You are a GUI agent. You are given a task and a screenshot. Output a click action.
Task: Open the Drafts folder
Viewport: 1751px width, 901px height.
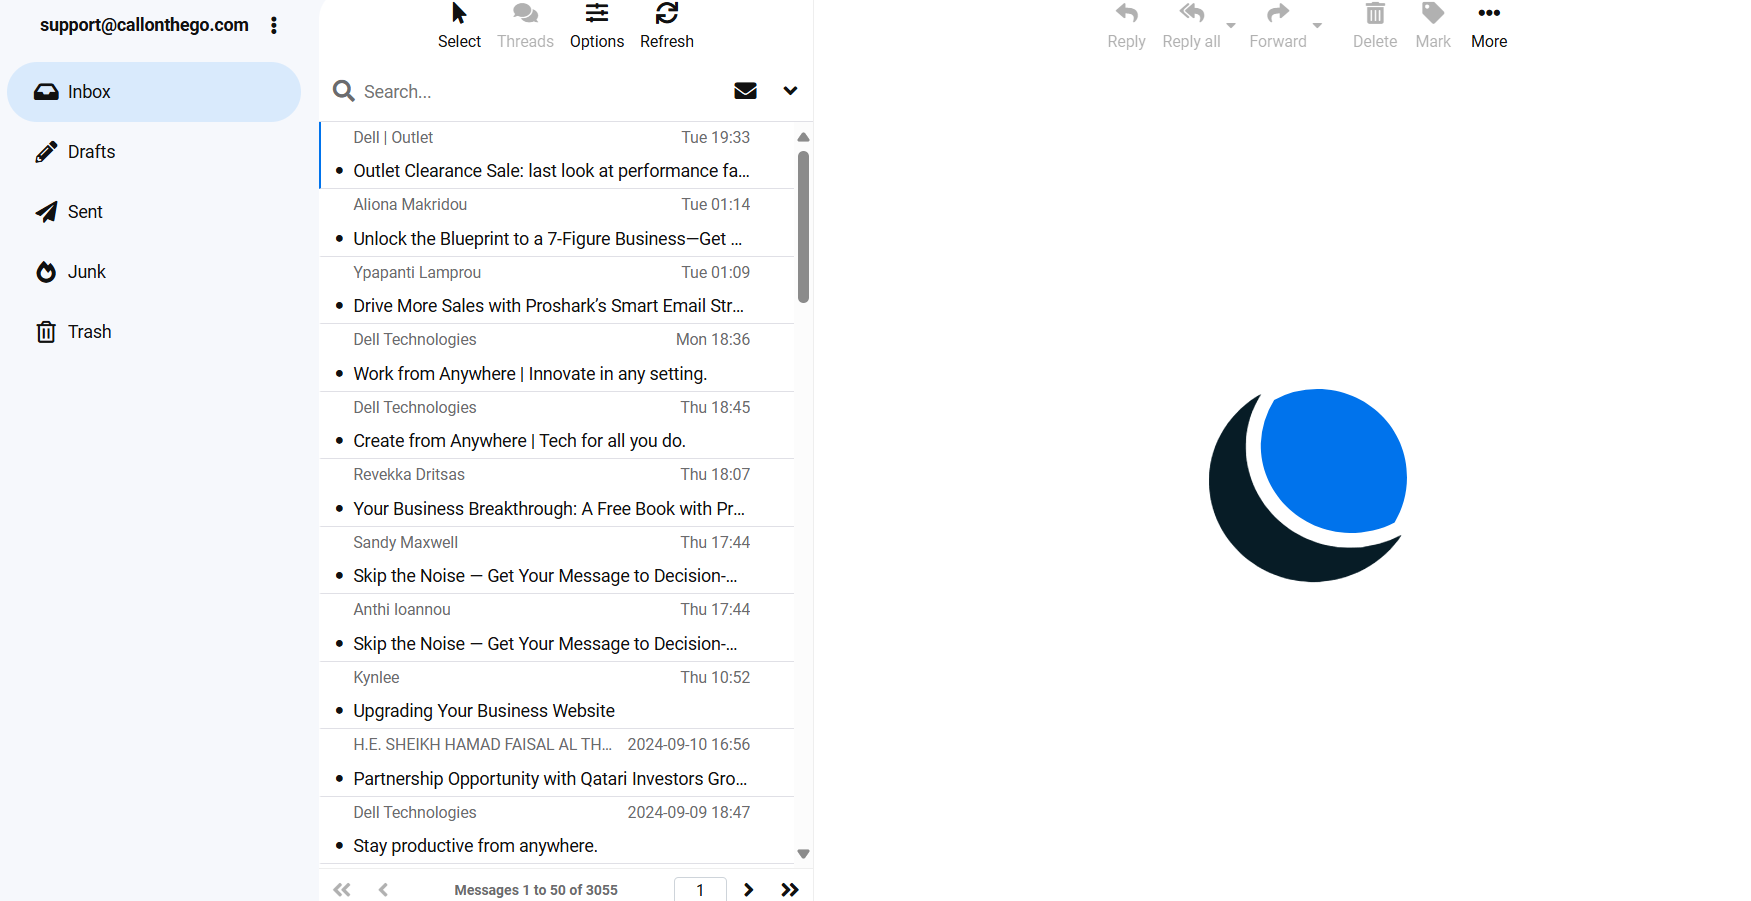click(x=91, y=152)
